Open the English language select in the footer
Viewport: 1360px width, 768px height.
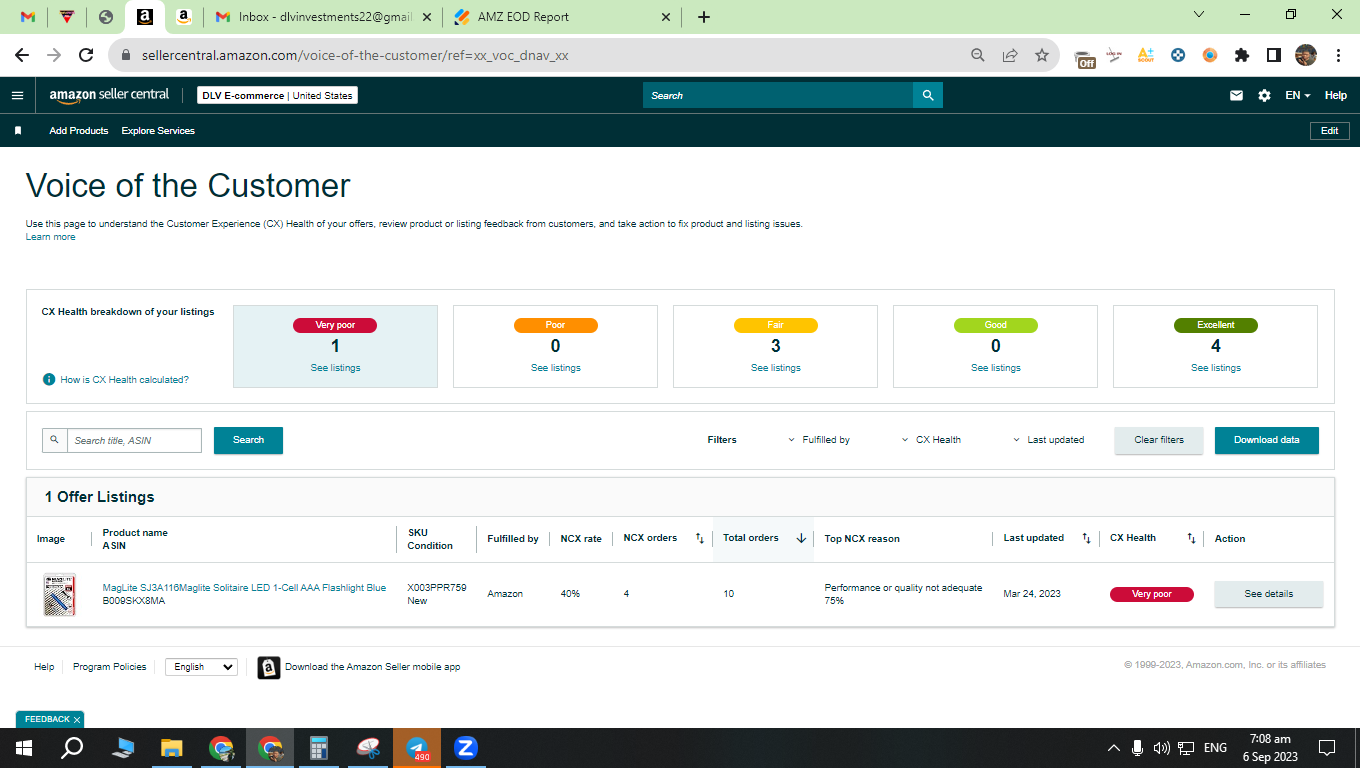[x=201, y=667]
